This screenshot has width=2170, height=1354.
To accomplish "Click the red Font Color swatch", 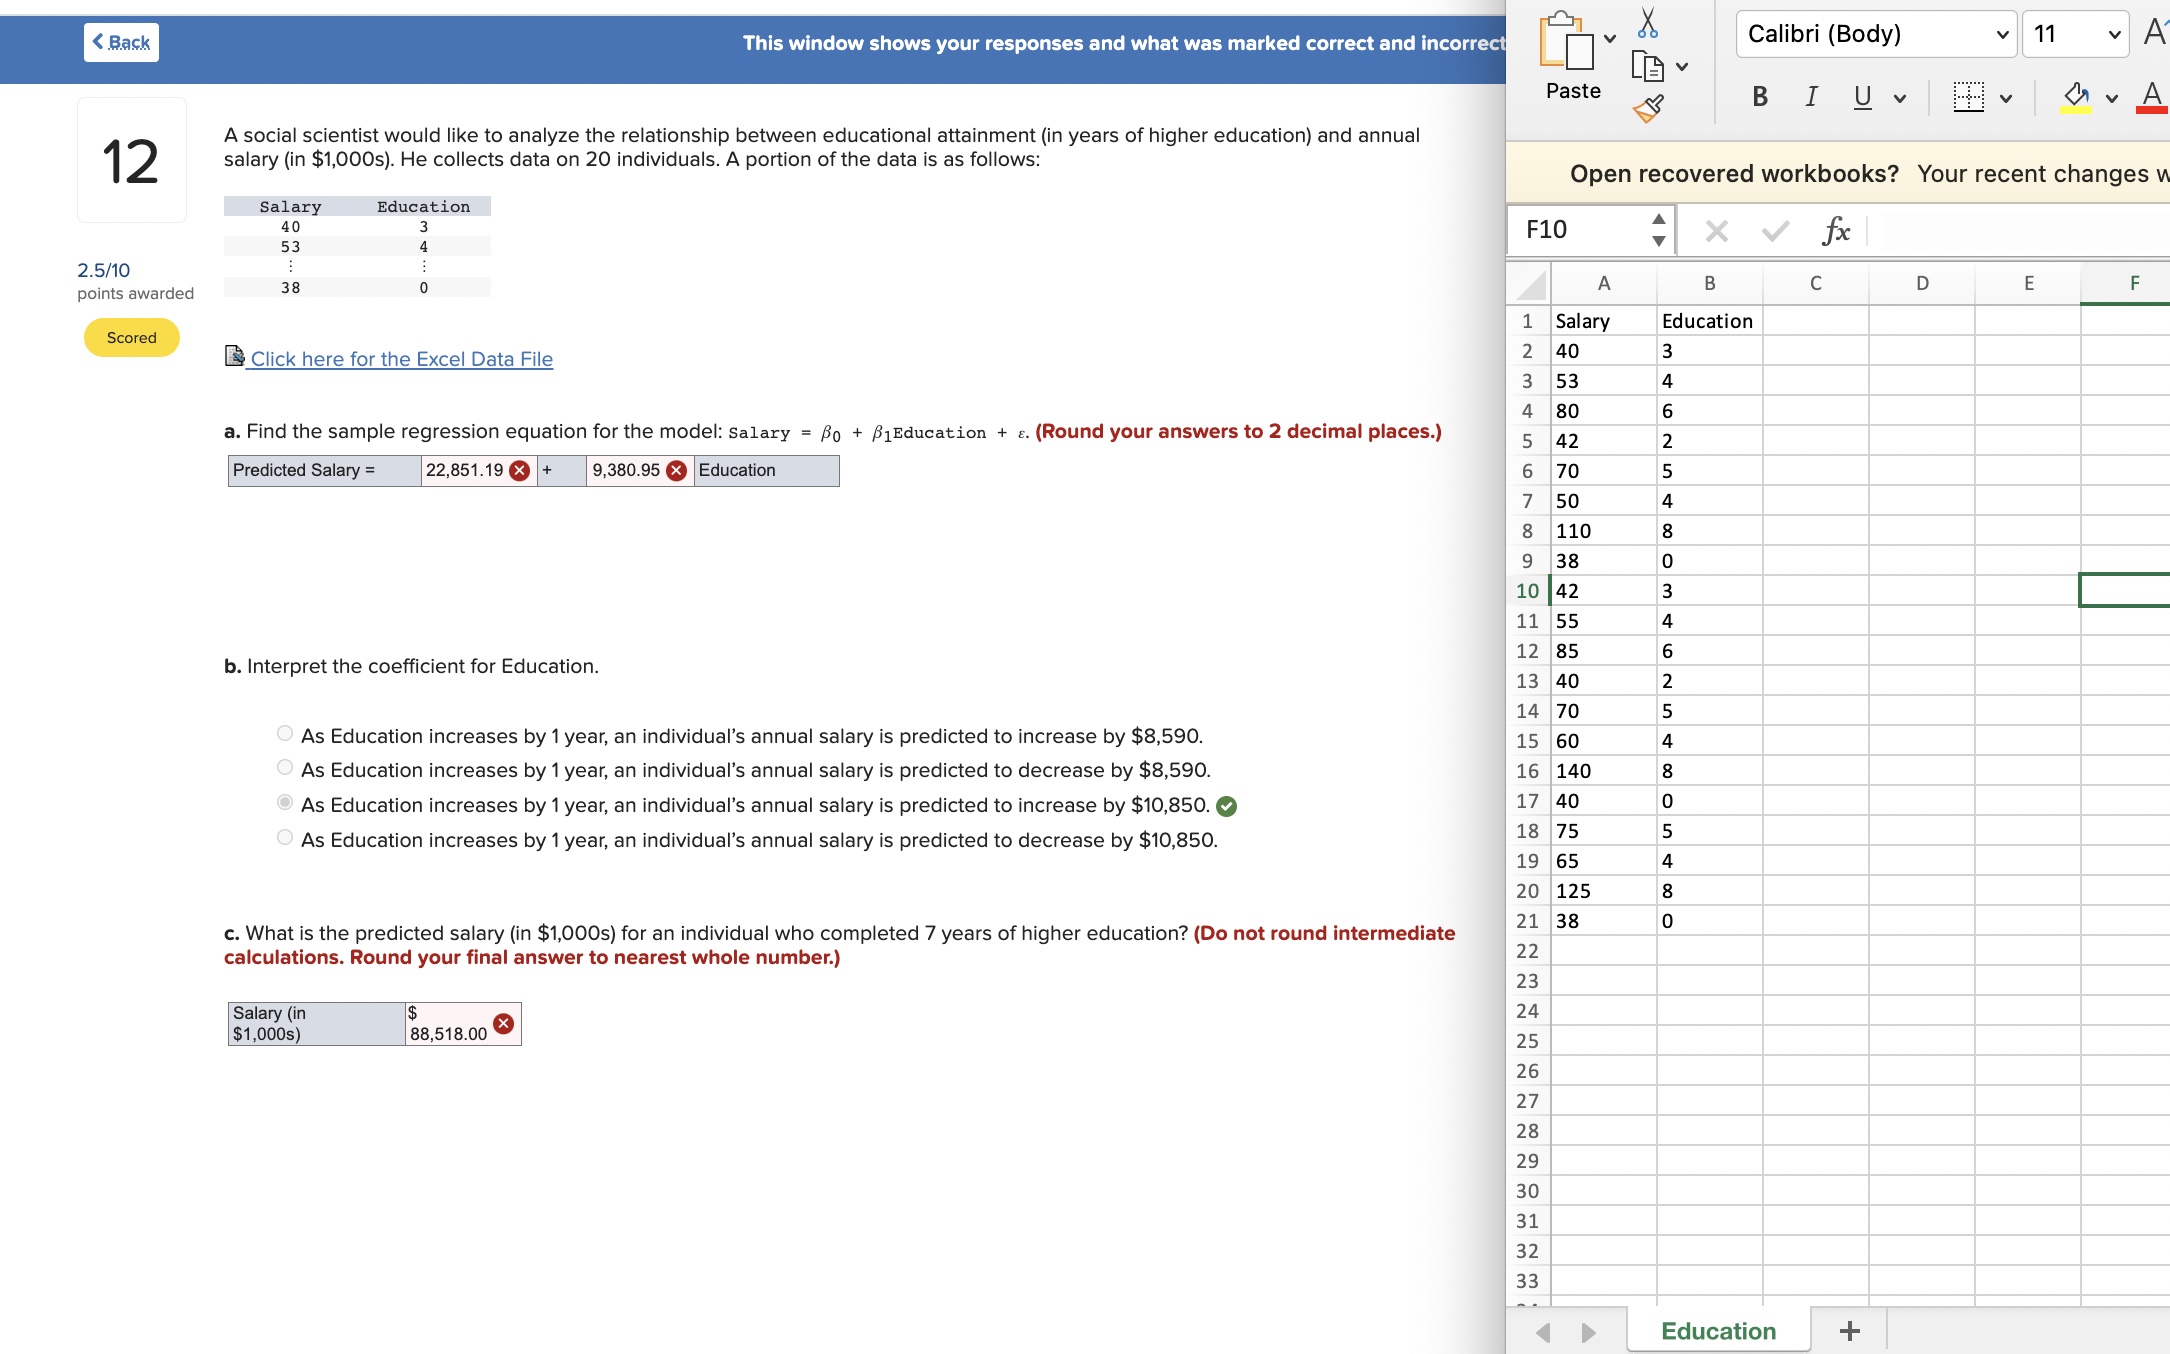I will pyautogui.click(x=2150, y=97).
